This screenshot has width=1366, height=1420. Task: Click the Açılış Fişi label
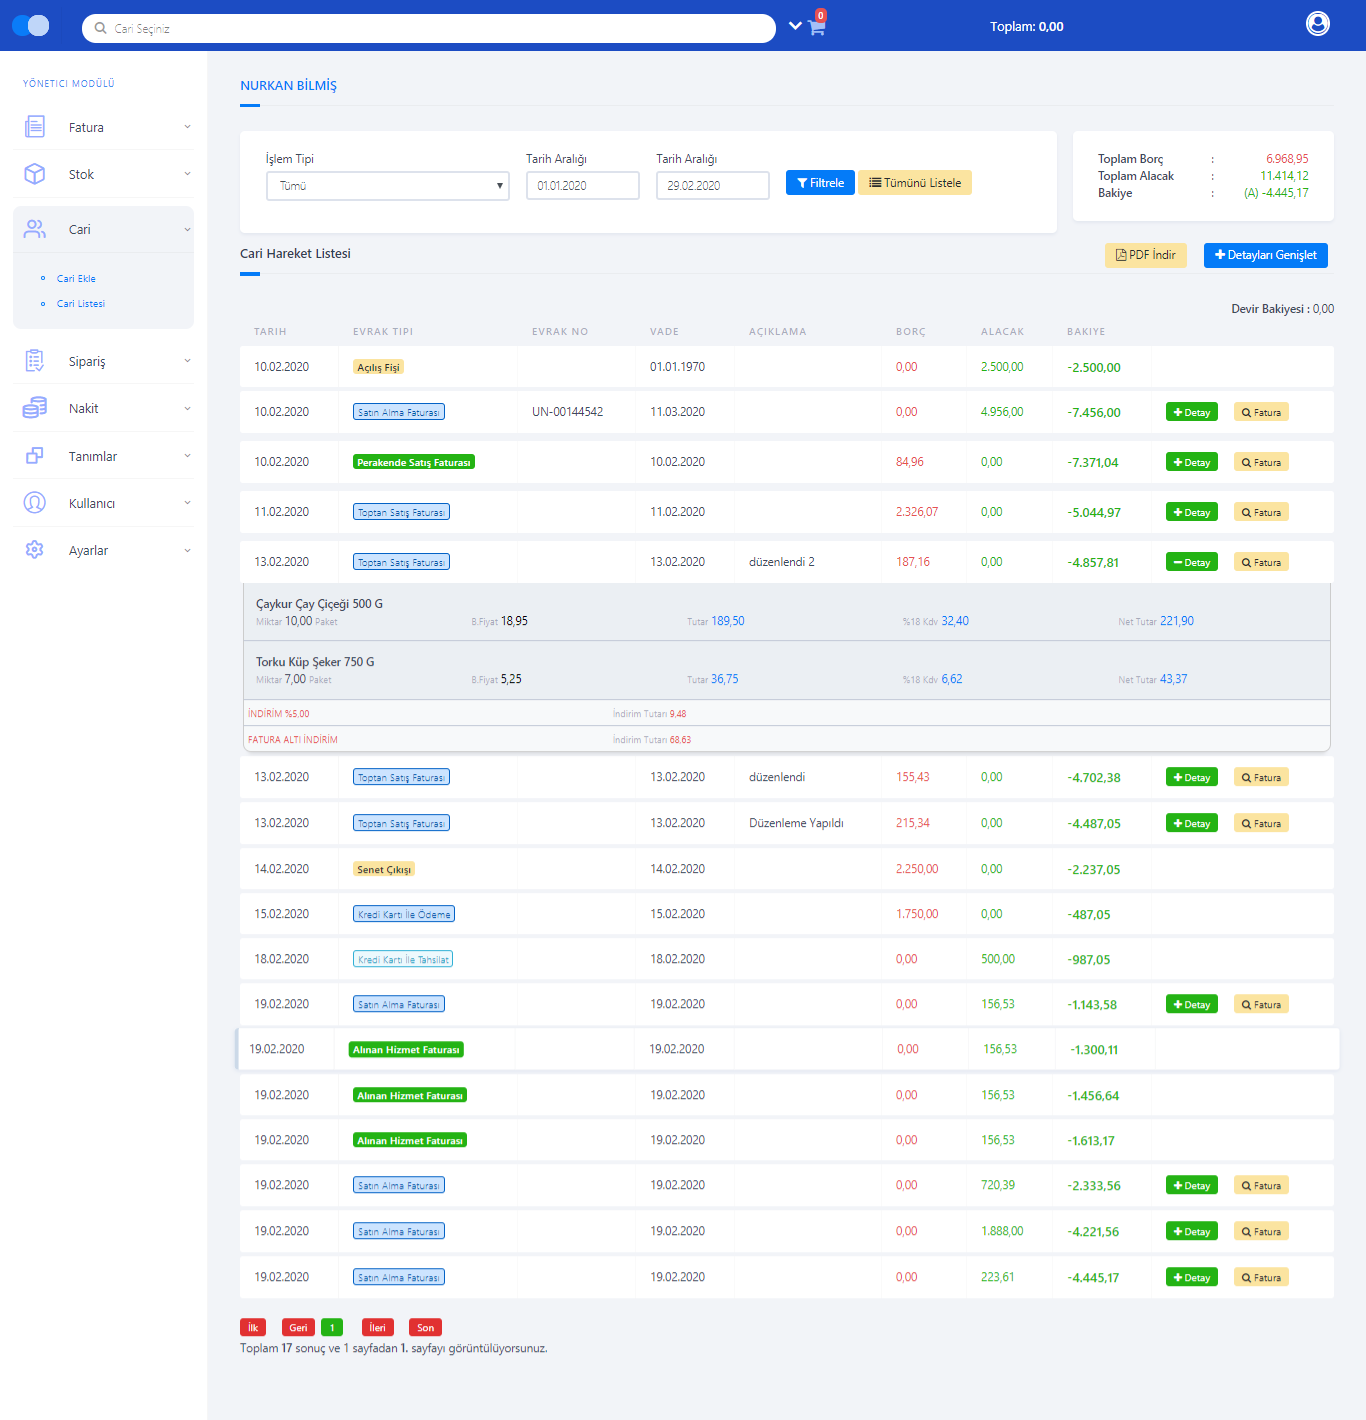pos(378,367)
